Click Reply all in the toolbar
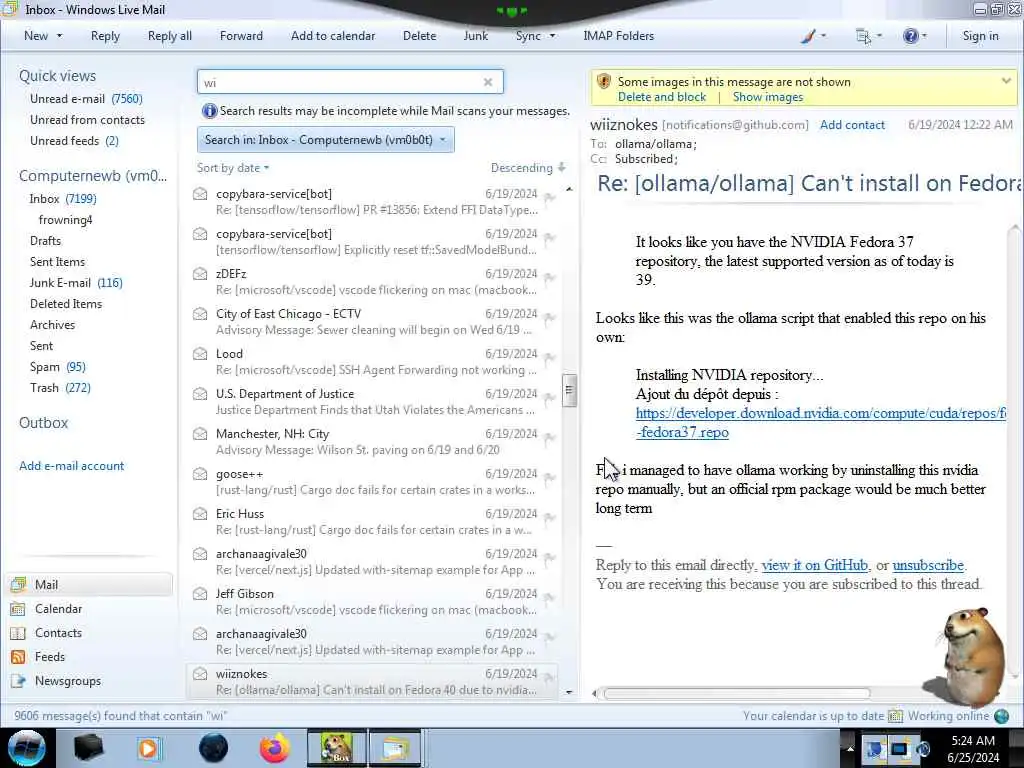The height and width of the screenshot is (768, 1024). [170, 36]
